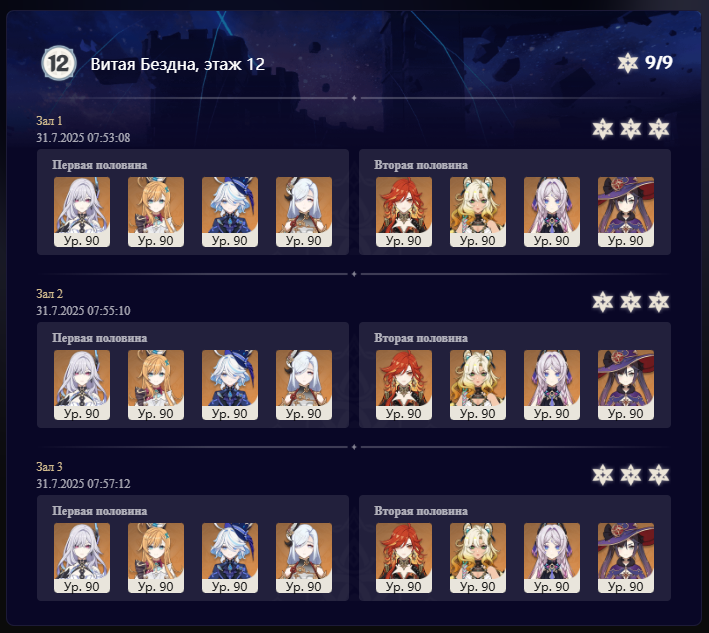Open the witch hat character in Зал 3
Screen dimensions: 709x633
pyautogui.click(x=626, y=558)
